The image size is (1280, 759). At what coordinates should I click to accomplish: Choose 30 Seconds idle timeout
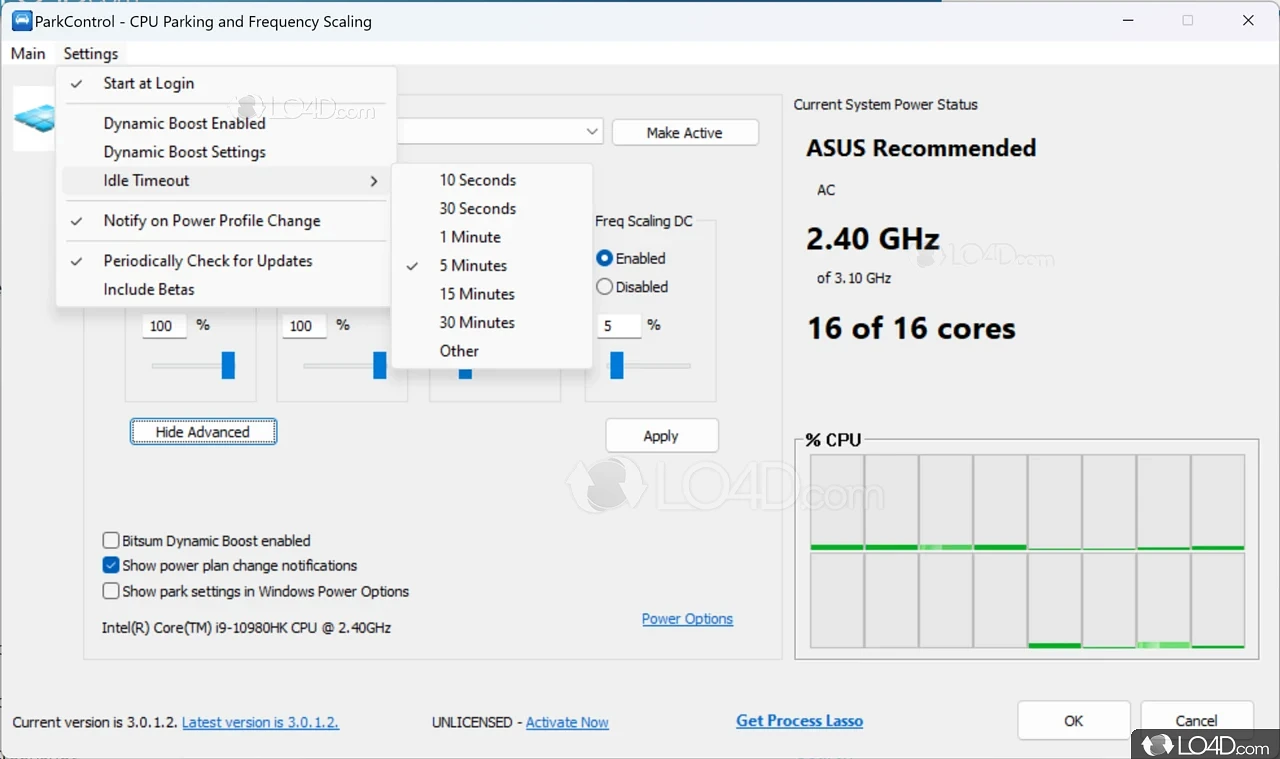[492, 209]
